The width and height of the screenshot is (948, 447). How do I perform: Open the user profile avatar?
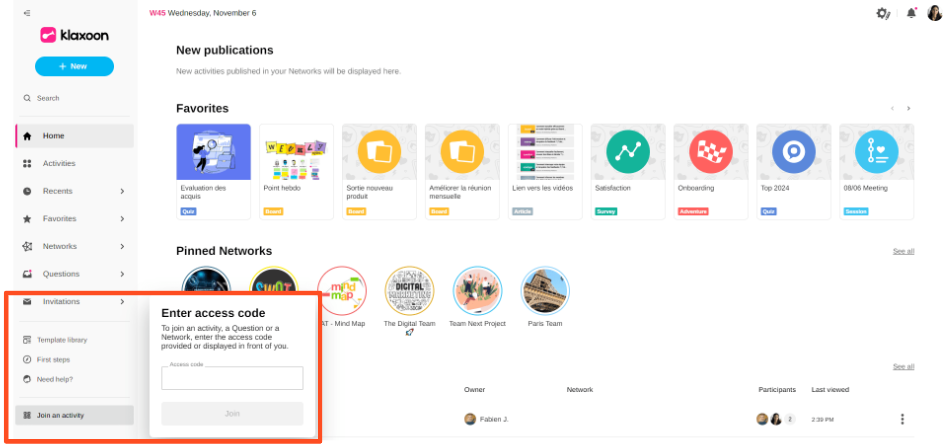[935, 13]
